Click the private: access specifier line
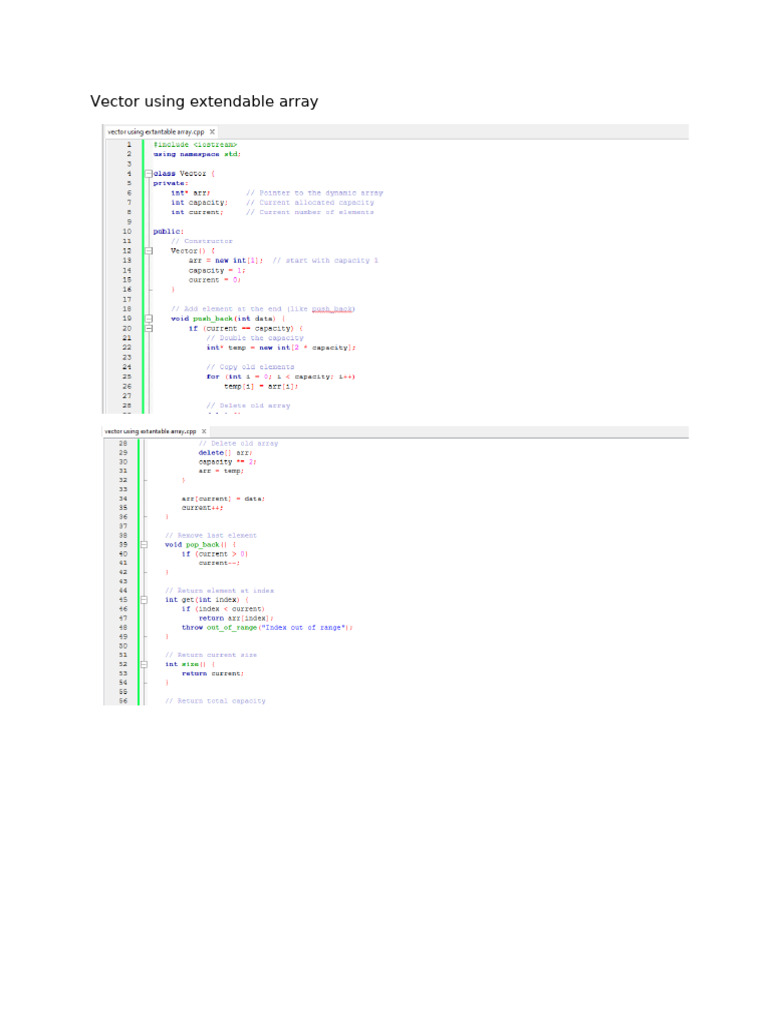This screenshot has height=1024, width=768. pos(171,184)
